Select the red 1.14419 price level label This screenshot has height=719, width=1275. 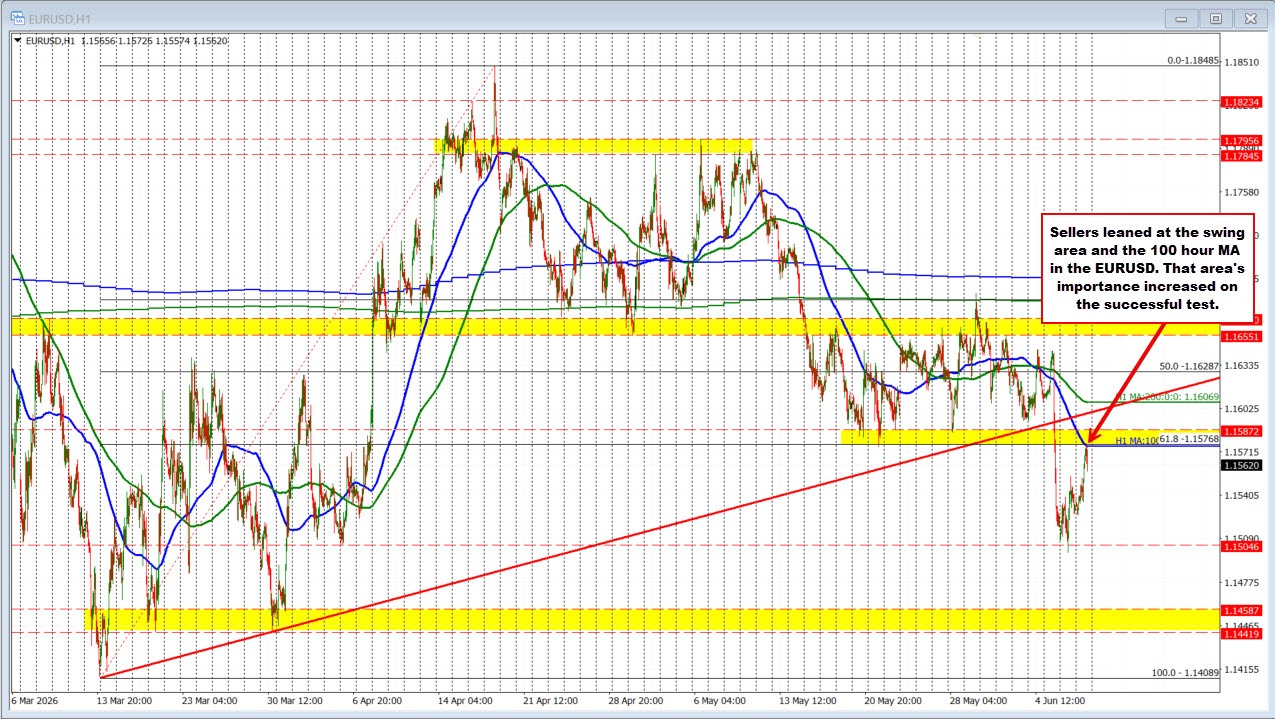tap(1241, 633)
